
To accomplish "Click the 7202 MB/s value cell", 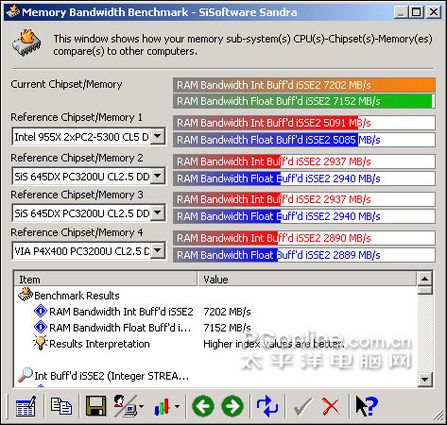I will coord(227,312).
